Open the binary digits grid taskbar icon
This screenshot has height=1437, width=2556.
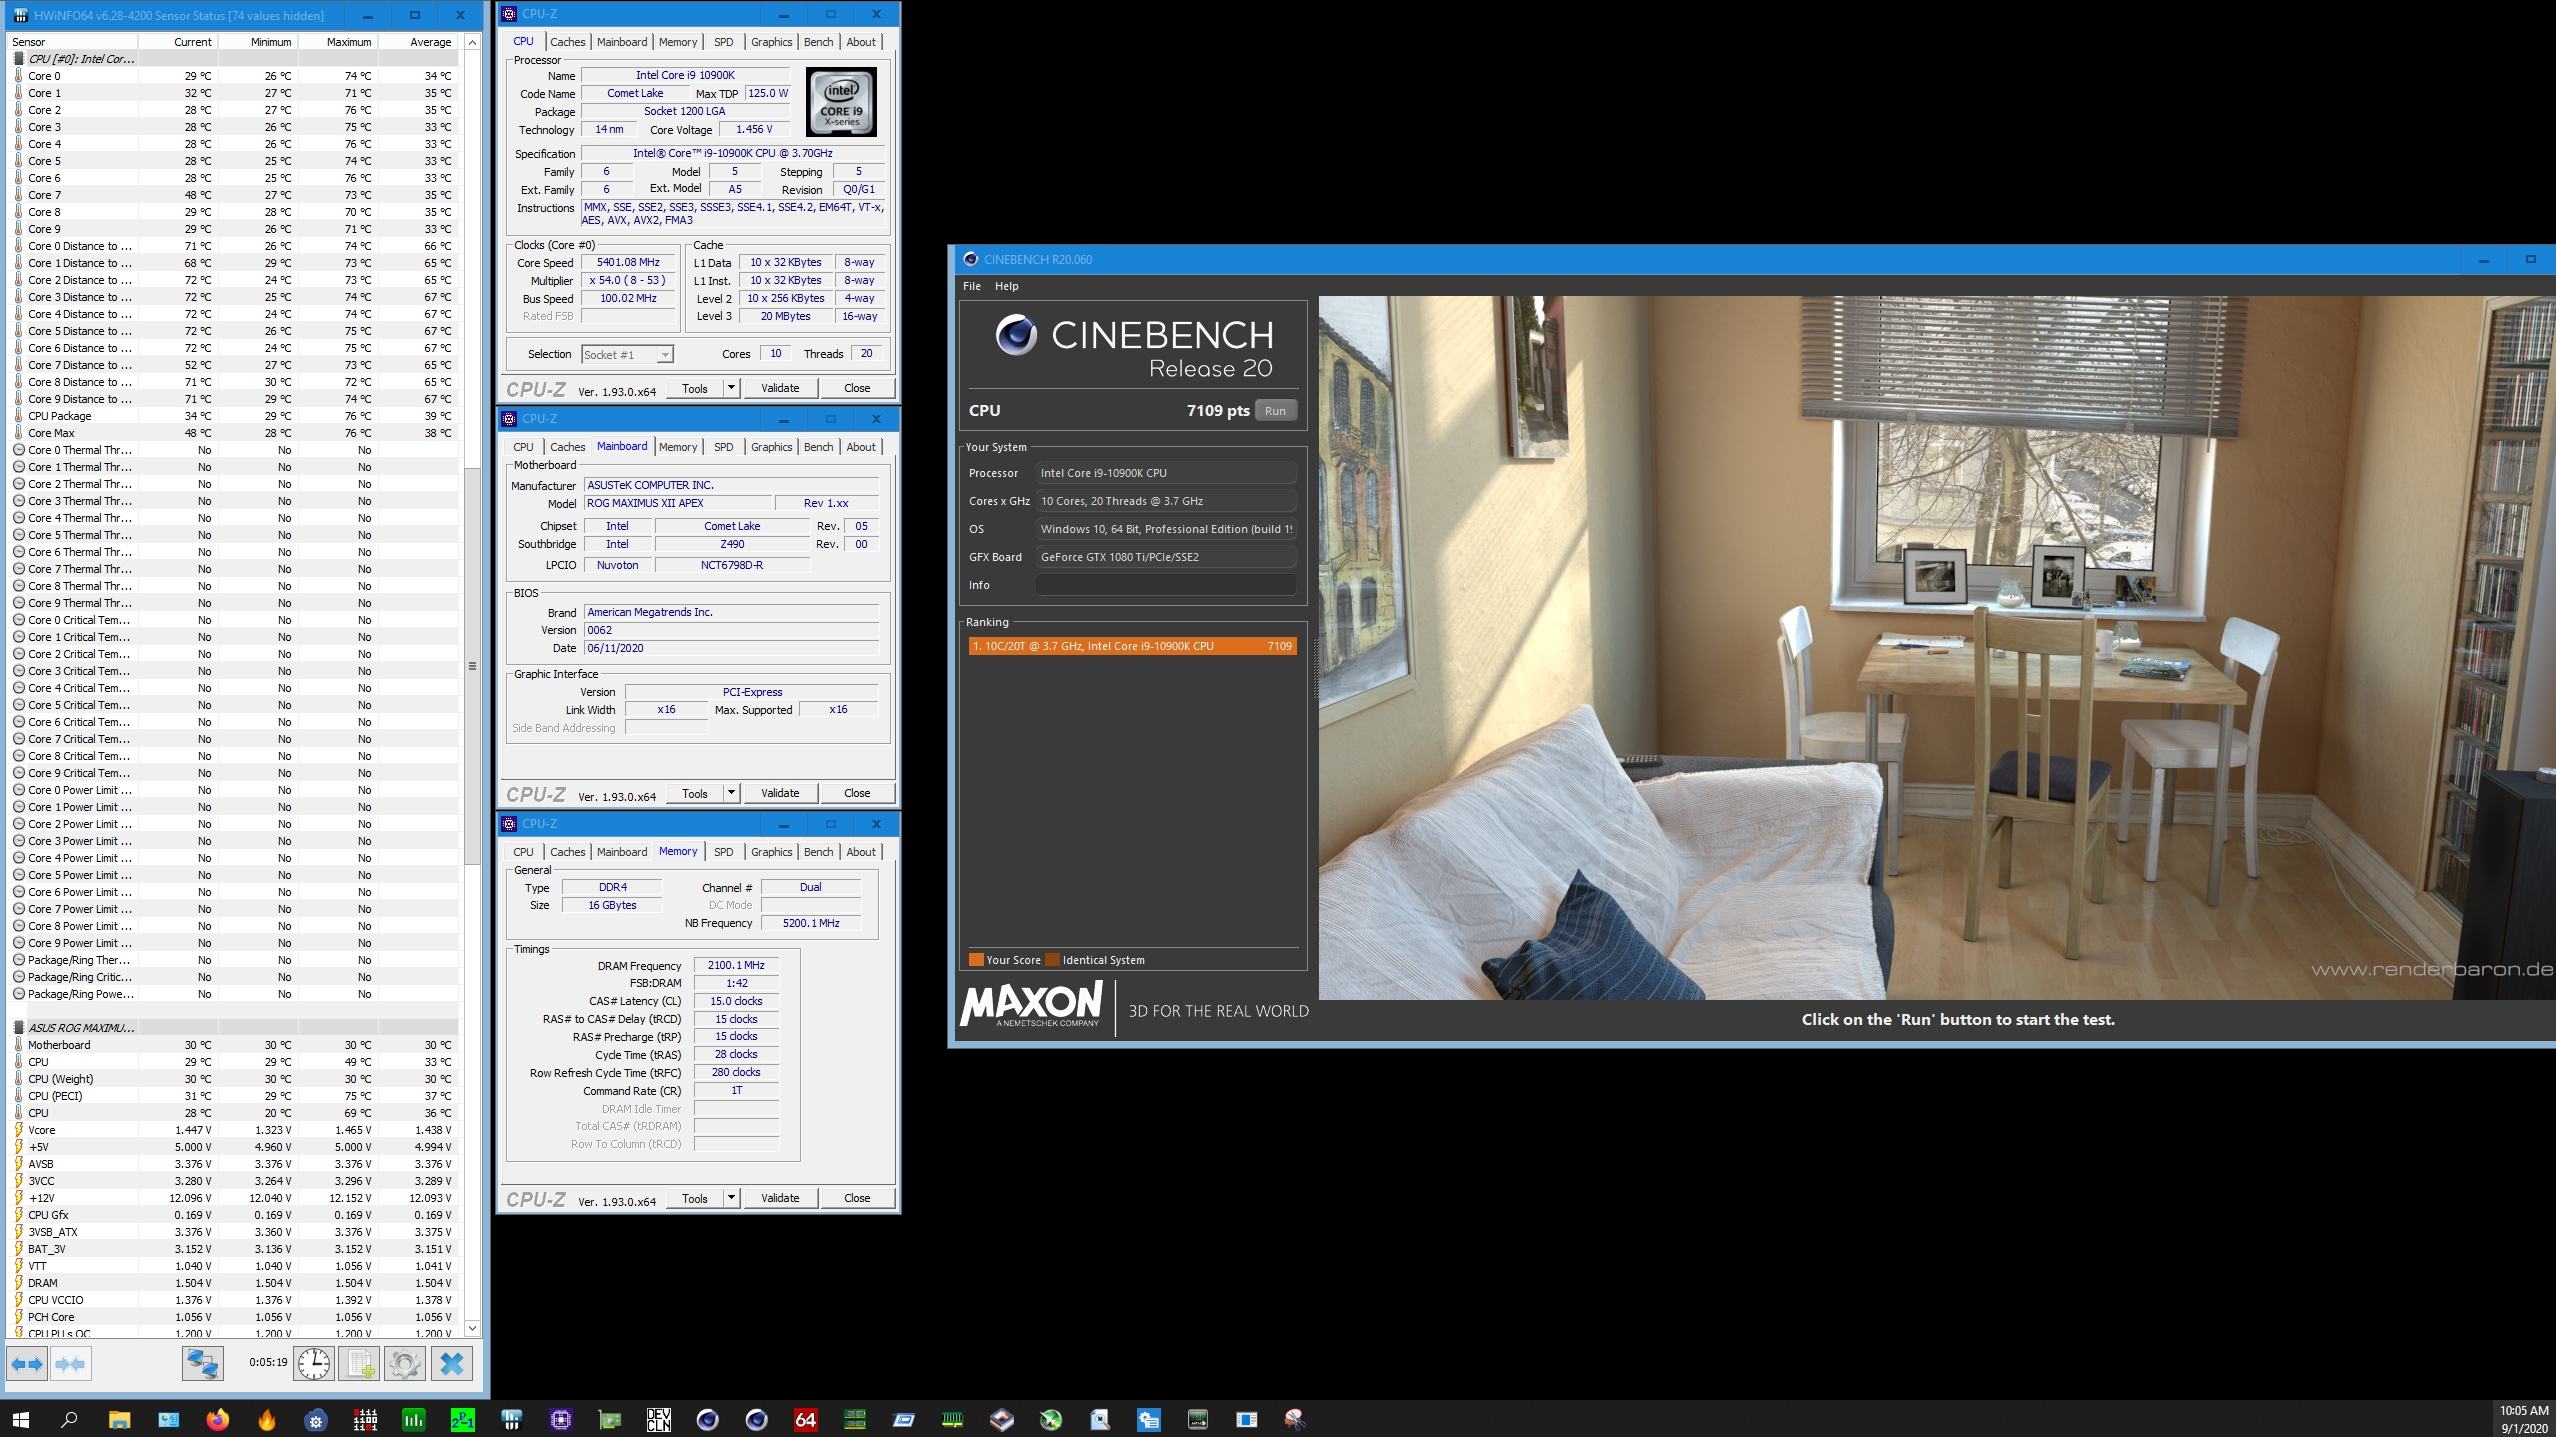pyautogui.click(x=364, y=1419)
